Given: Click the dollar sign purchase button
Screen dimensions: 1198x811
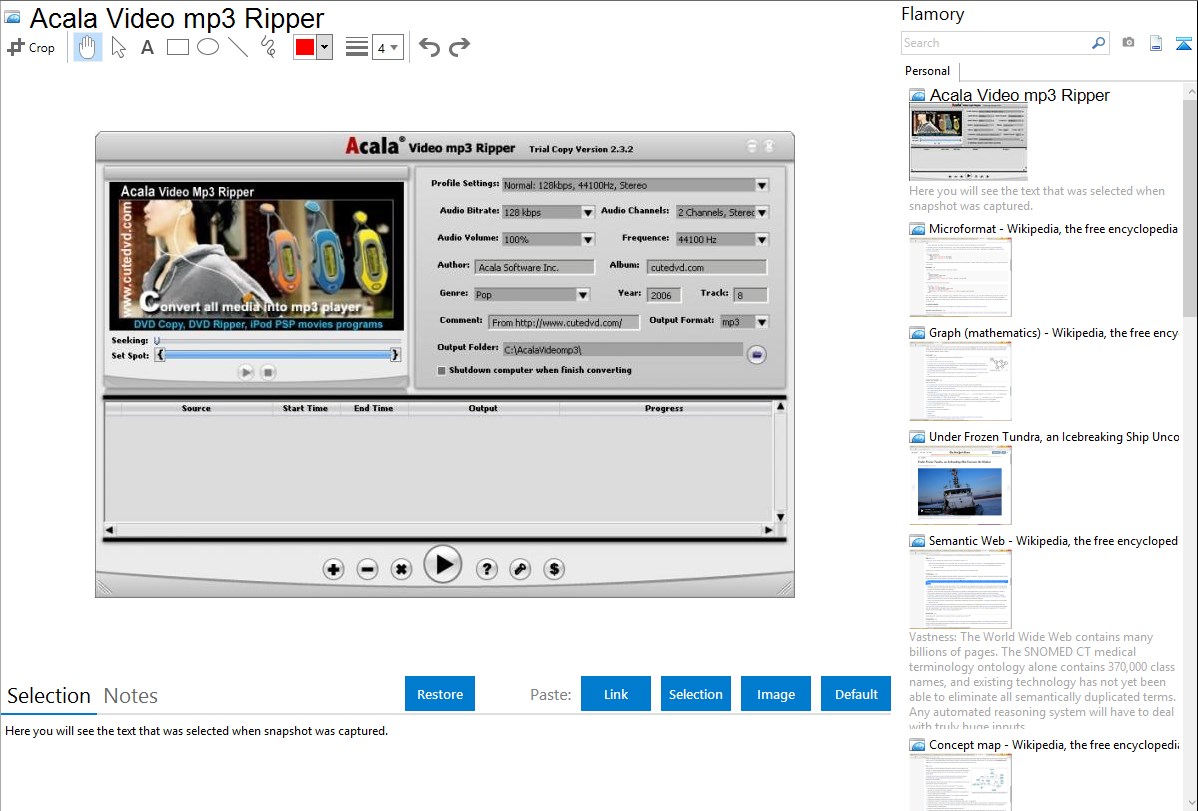Looking at the screenshot, I should 554,569.
